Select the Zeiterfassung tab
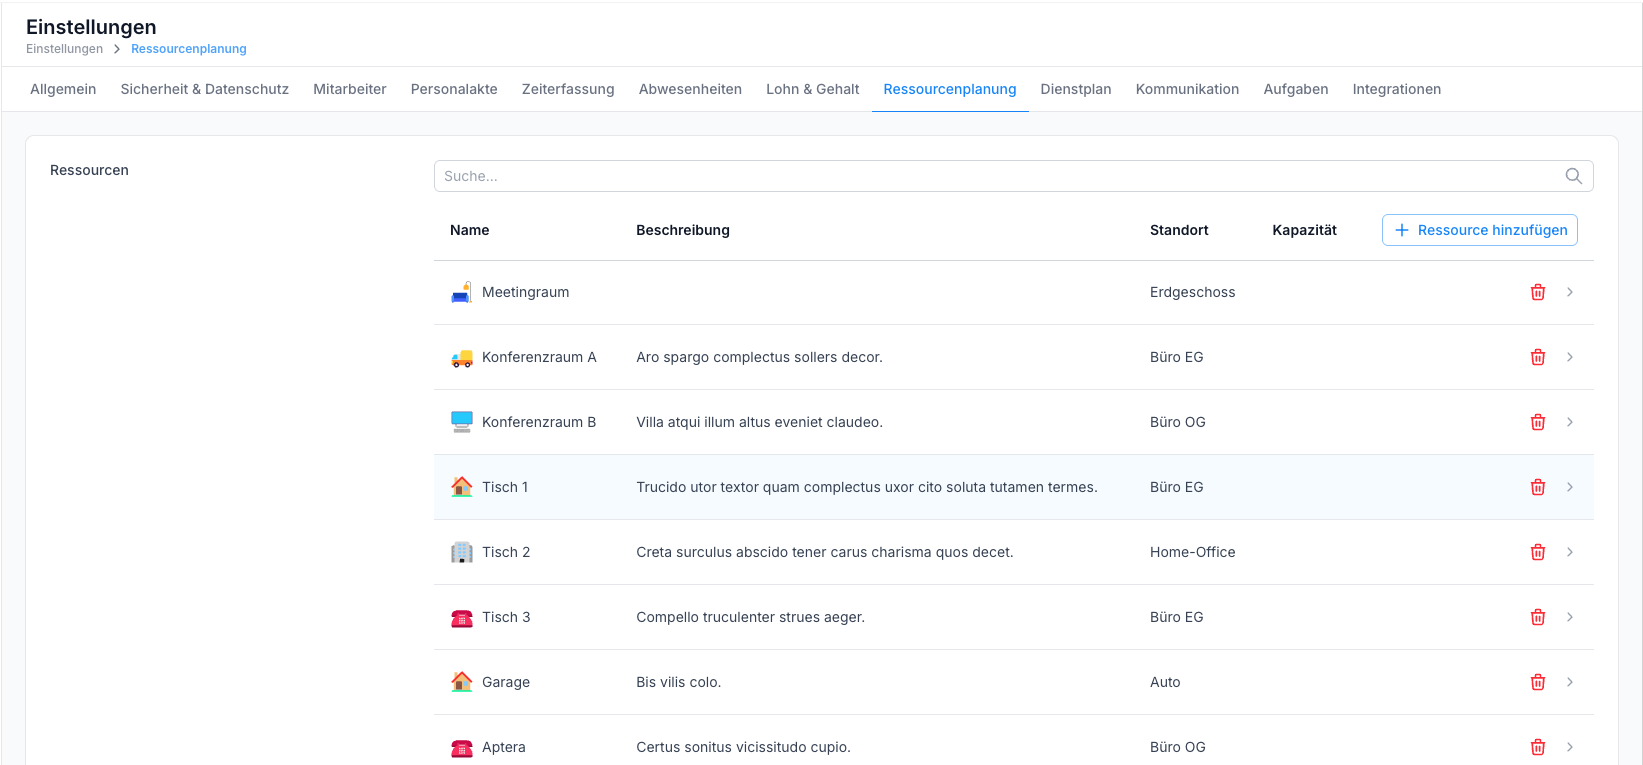Screen dimensions: 1643x765 coord(568,89)
